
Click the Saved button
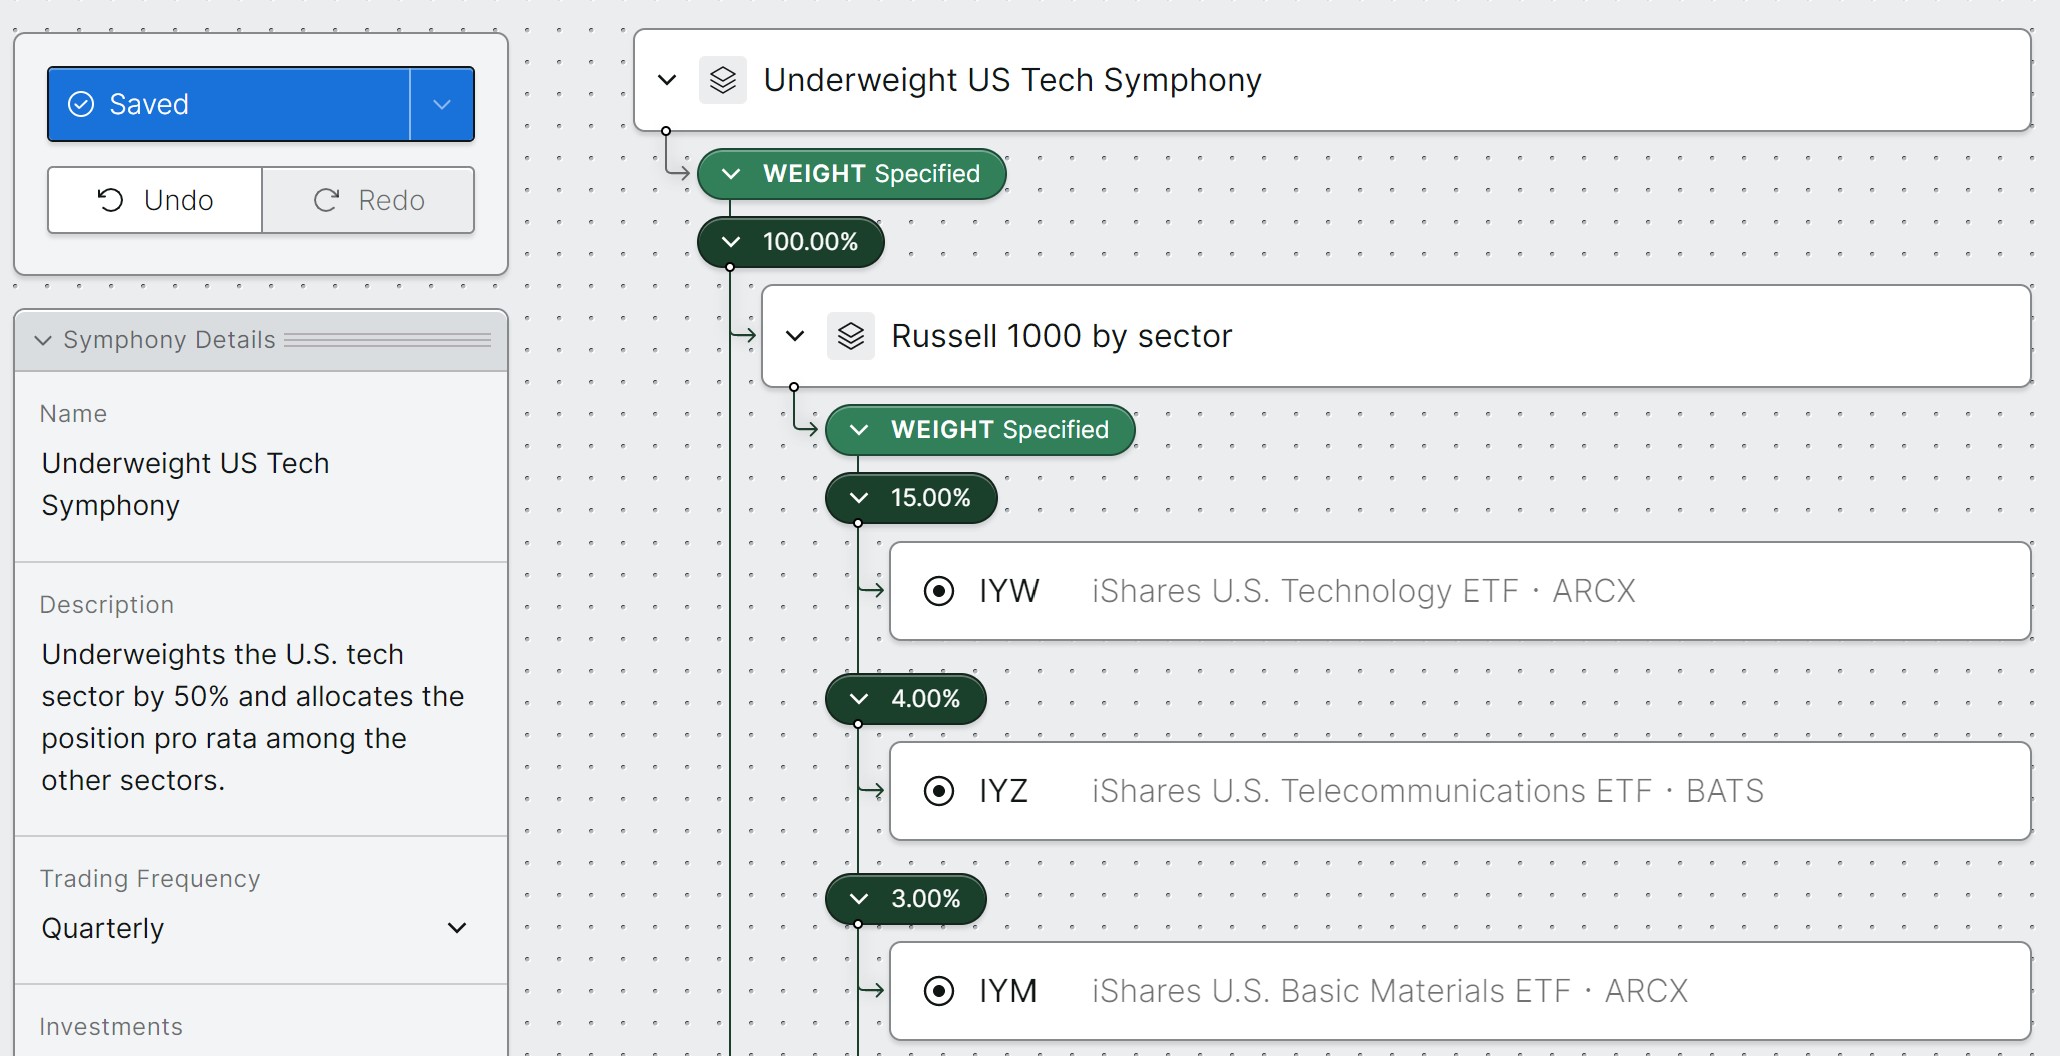[228, 104]
